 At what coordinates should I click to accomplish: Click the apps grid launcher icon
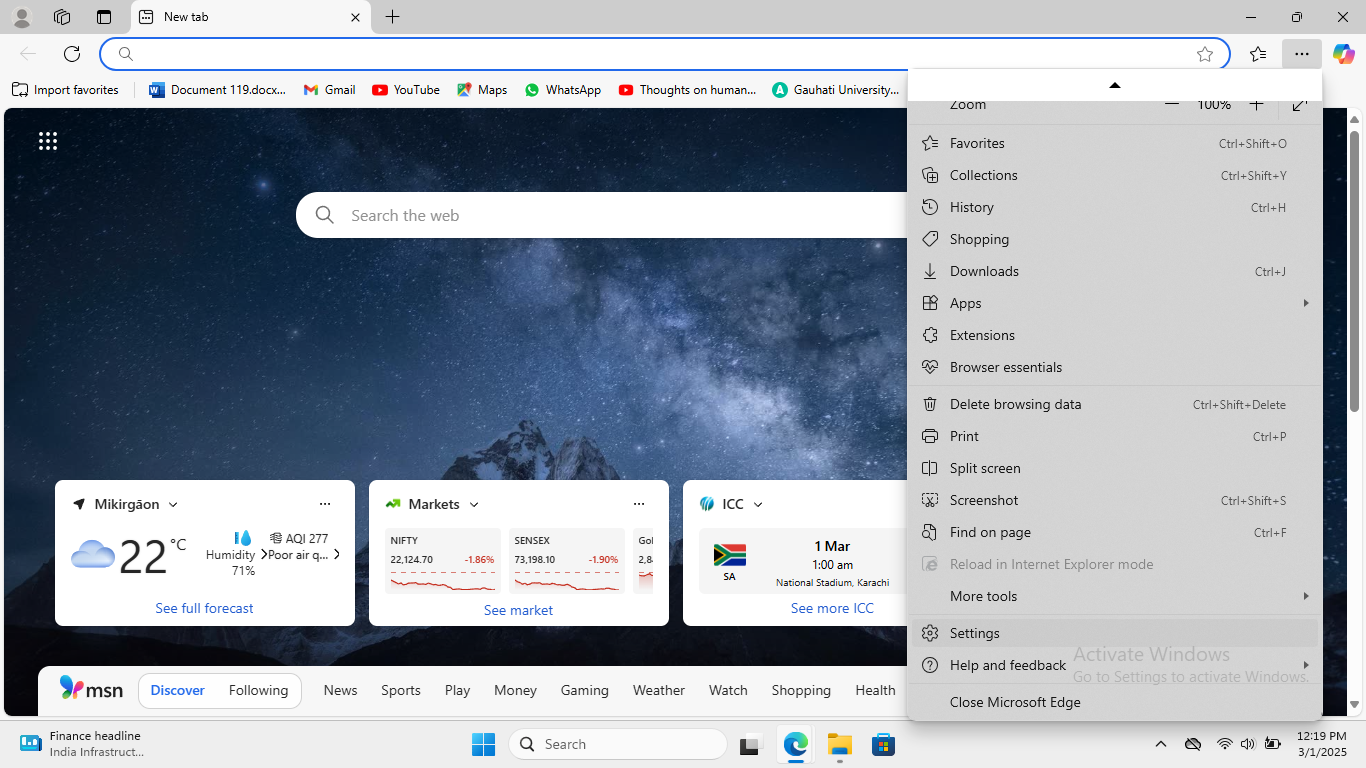click(48, 141)
